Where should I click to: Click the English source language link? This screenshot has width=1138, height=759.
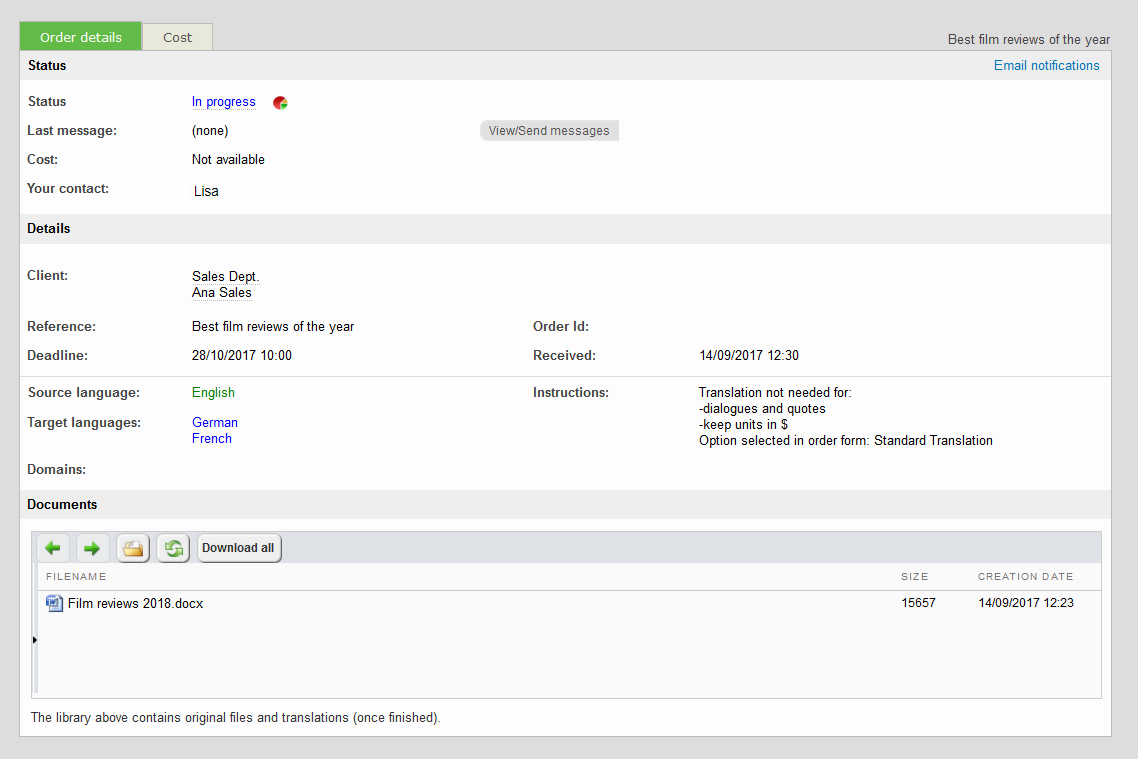pyautogui.click(x=213, y=393)
